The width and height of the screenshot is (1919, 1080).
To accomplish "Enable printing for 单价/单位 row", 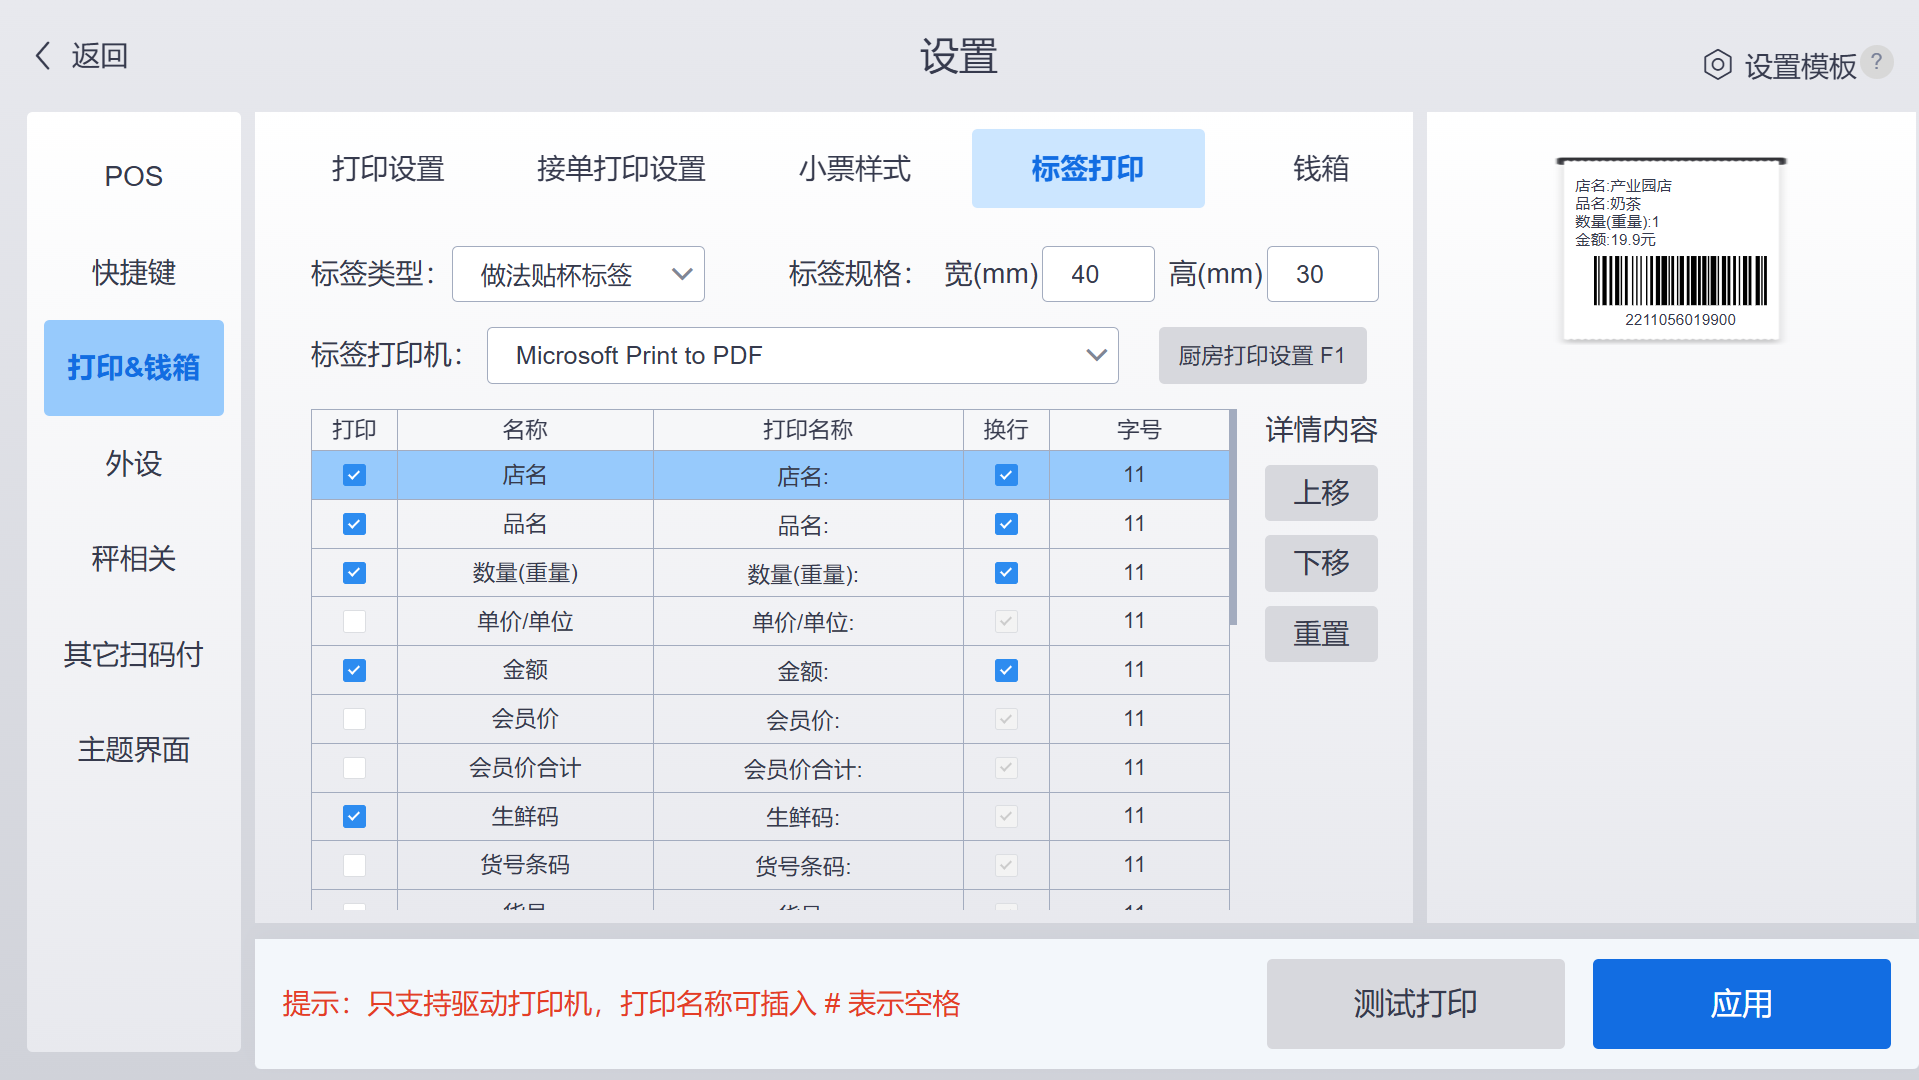I will [x=354, y=621].
